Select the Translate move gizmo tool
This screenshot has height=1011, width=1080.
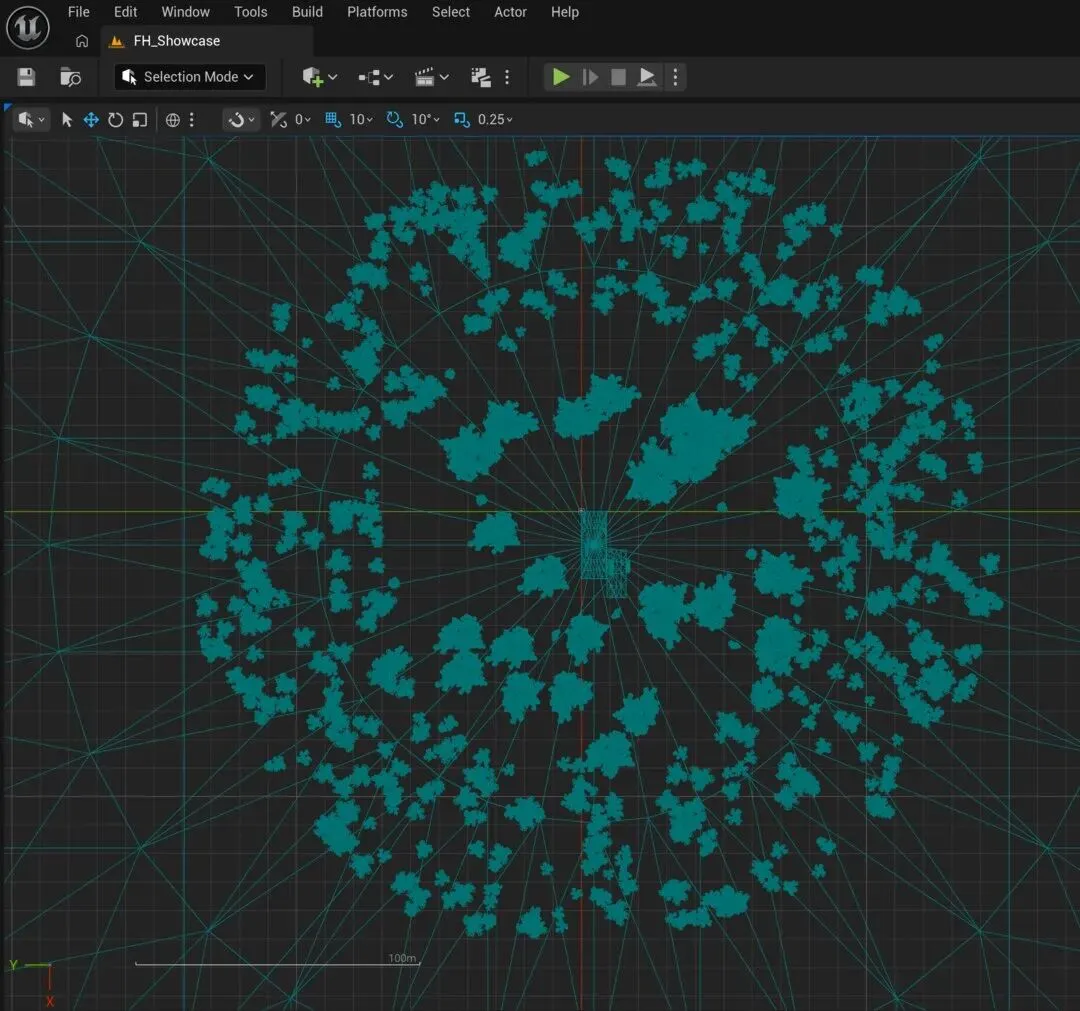(91, 120)
